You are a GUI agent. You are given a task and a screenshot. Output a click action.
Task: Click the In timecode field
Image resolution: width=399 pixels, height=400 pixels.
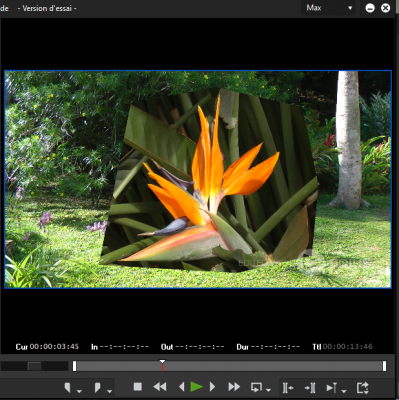pos(124,347)
